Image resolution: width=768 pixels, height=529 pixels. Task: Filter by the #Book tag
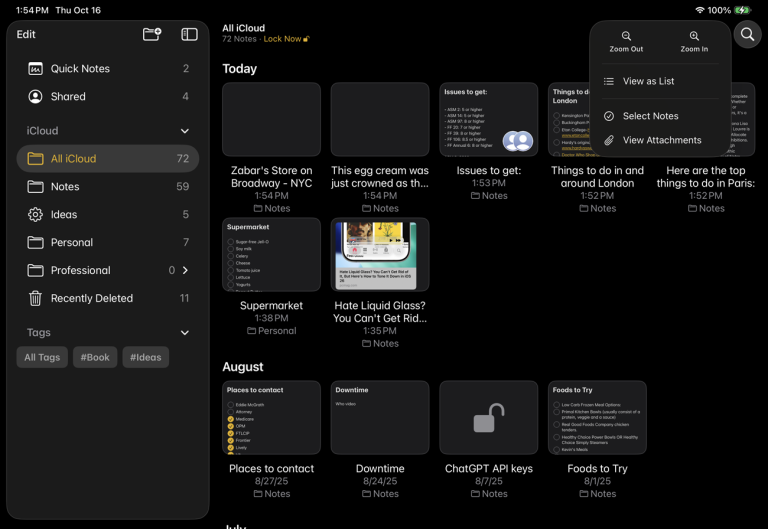[95, 357]
